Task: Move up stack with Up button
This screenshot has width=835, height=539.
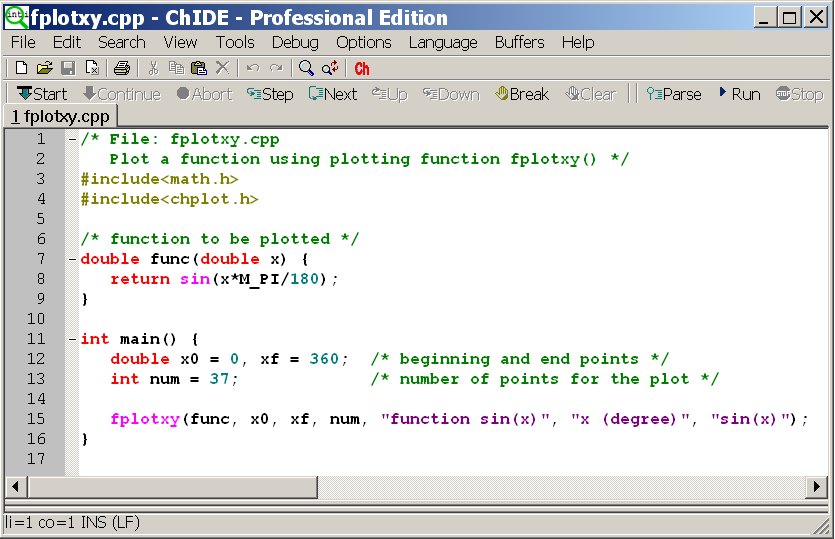Action: click(x=389, y=94)
